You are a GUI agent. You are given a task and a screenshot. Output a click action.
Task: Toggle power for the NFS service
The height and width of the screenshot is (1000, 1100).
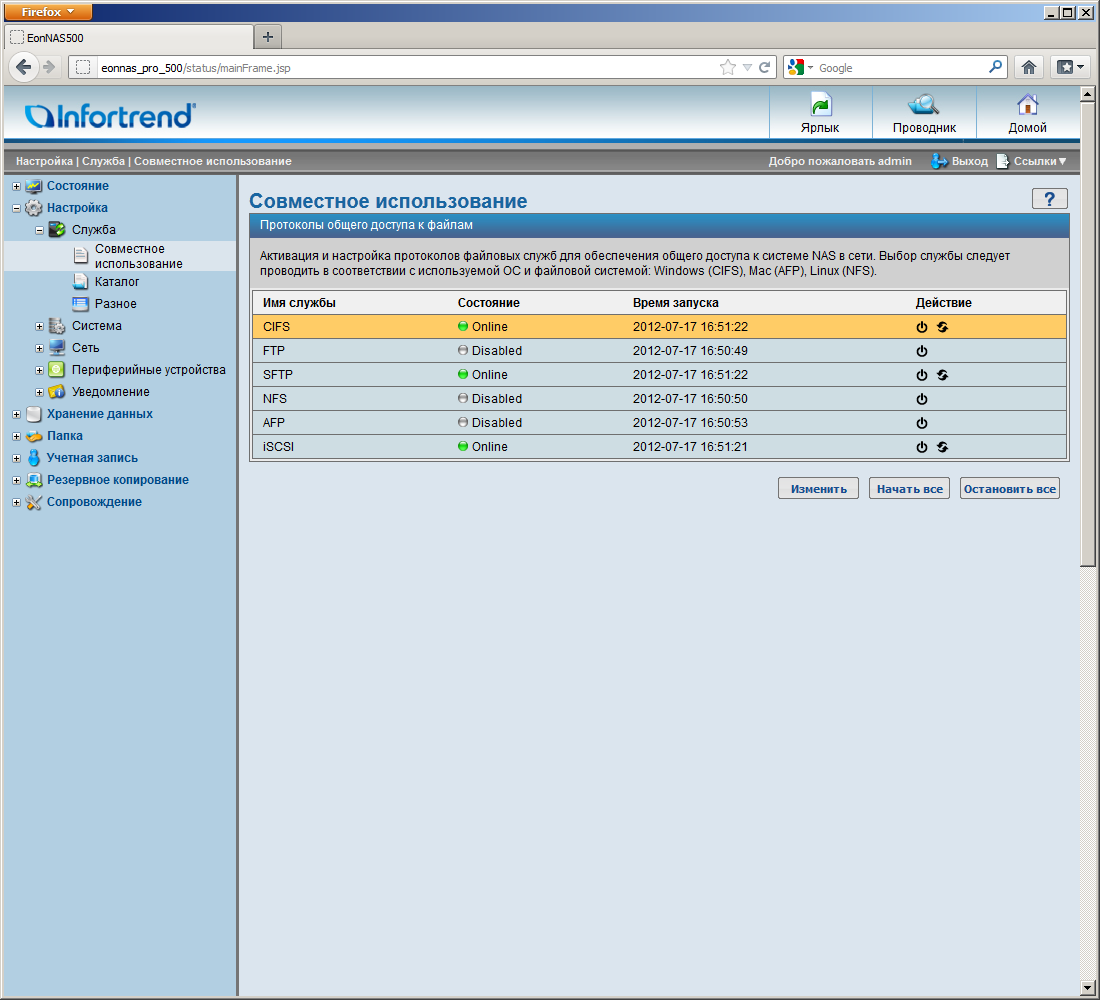pos(922,399)
